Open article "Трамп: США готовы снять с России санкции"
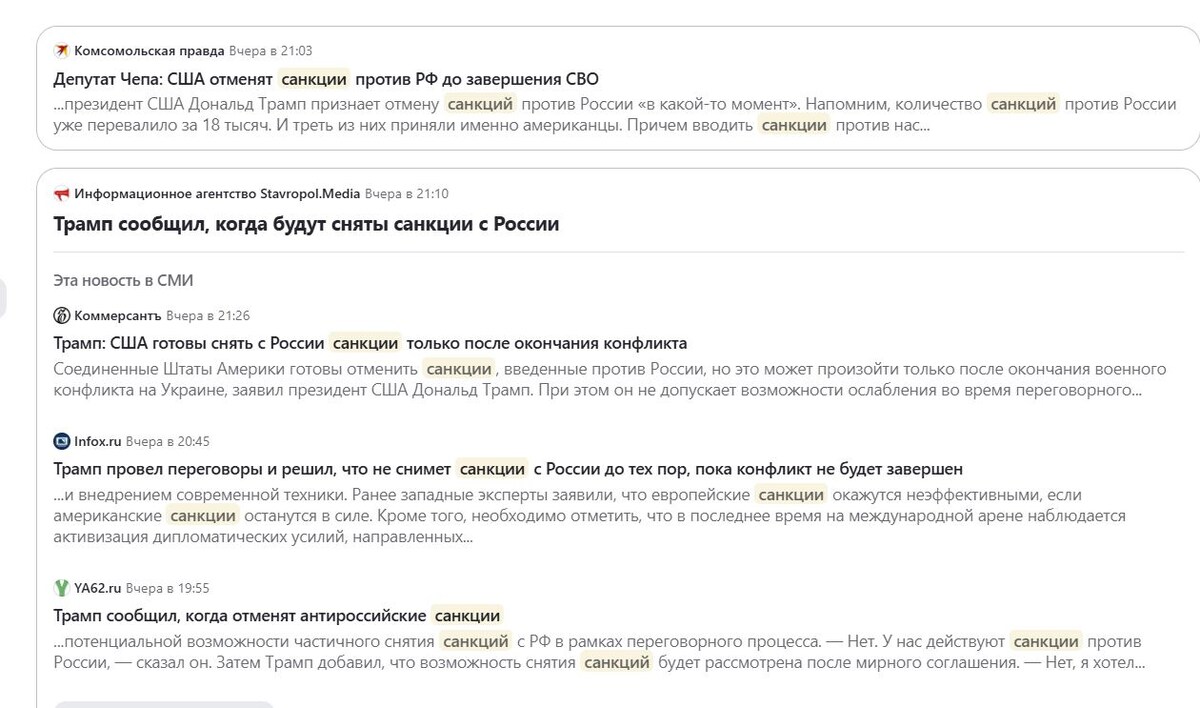 (x=370, y=343)
